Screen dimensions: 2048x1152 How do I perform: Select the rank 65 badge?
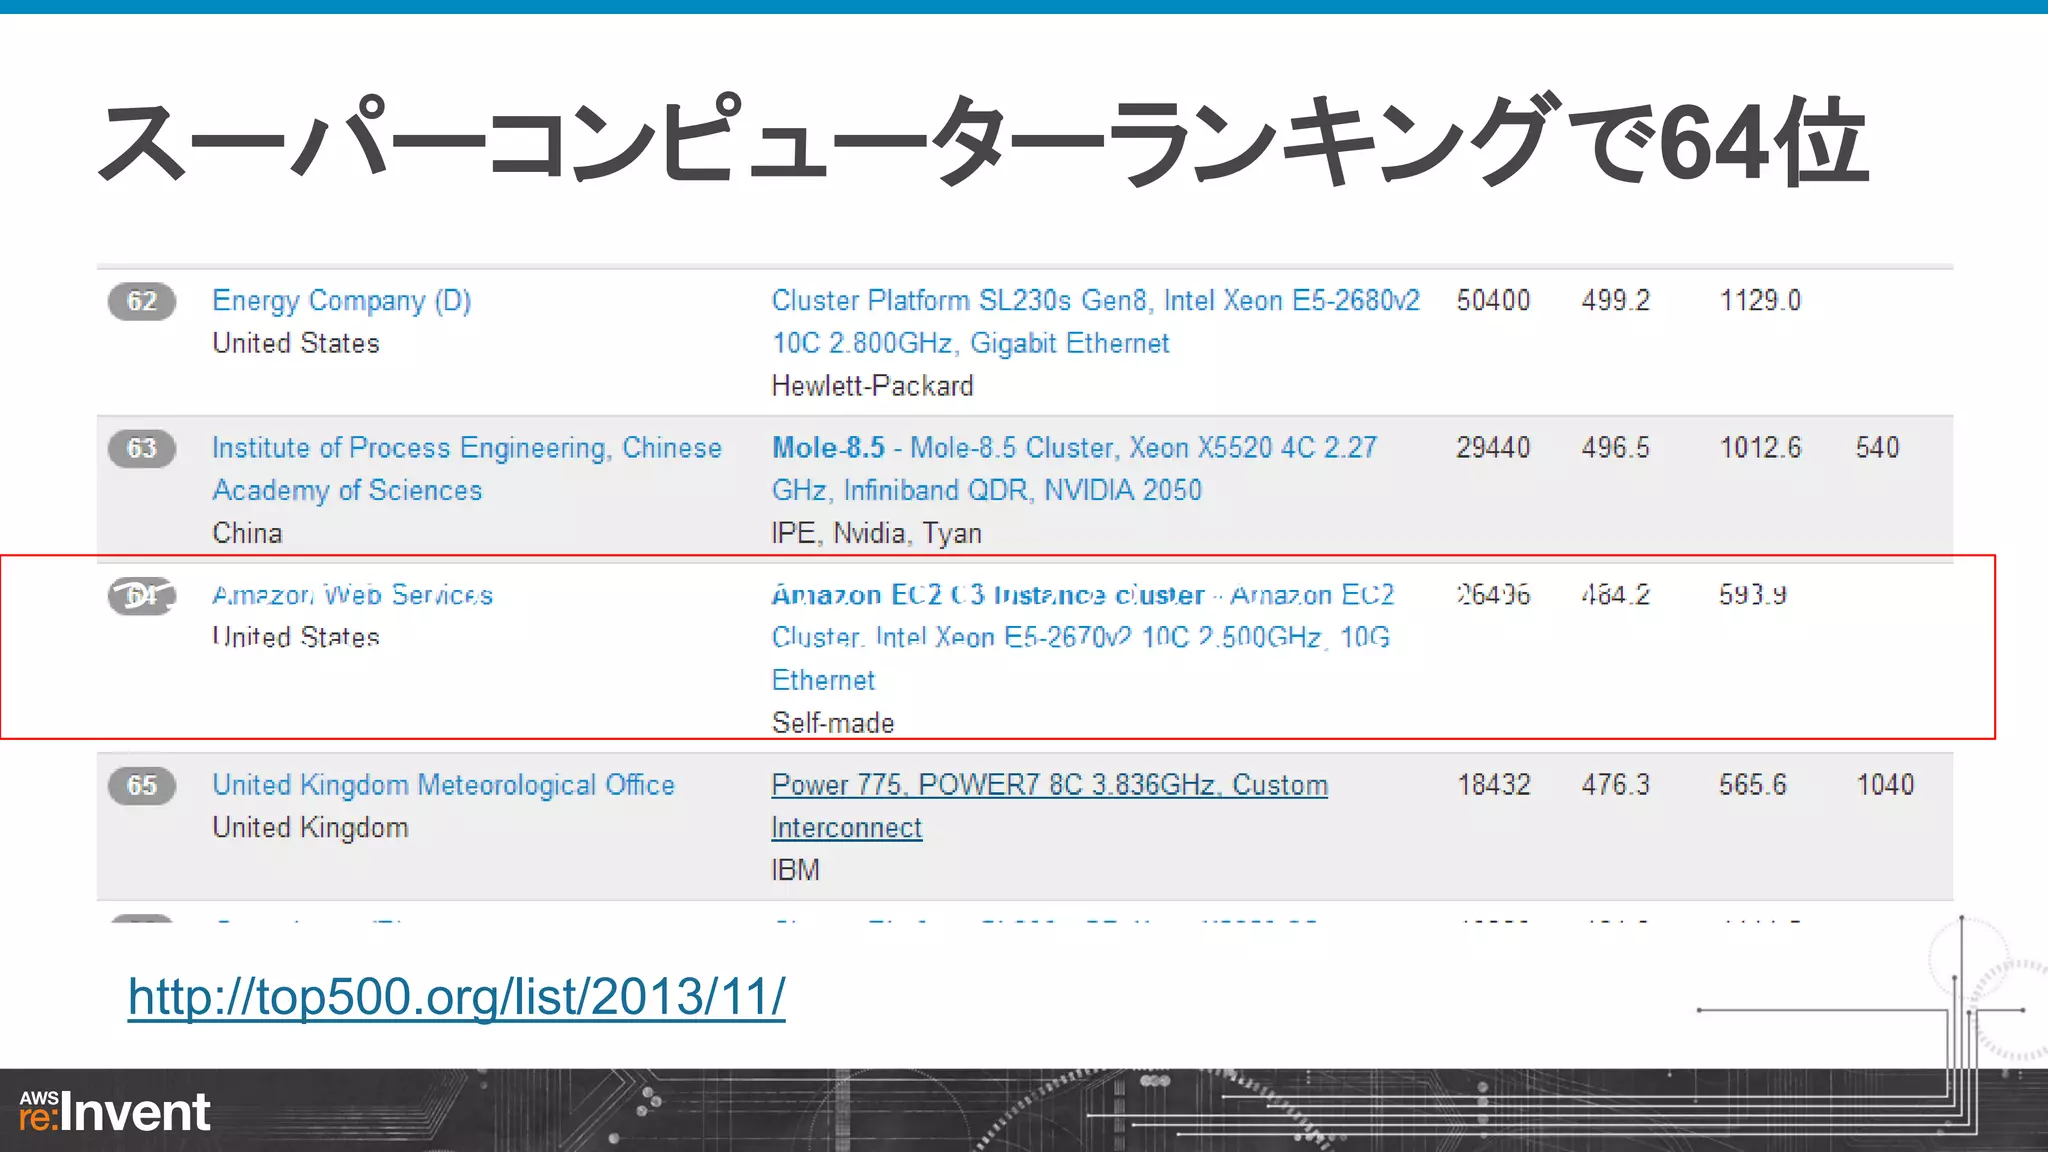(x=142, y=785)
